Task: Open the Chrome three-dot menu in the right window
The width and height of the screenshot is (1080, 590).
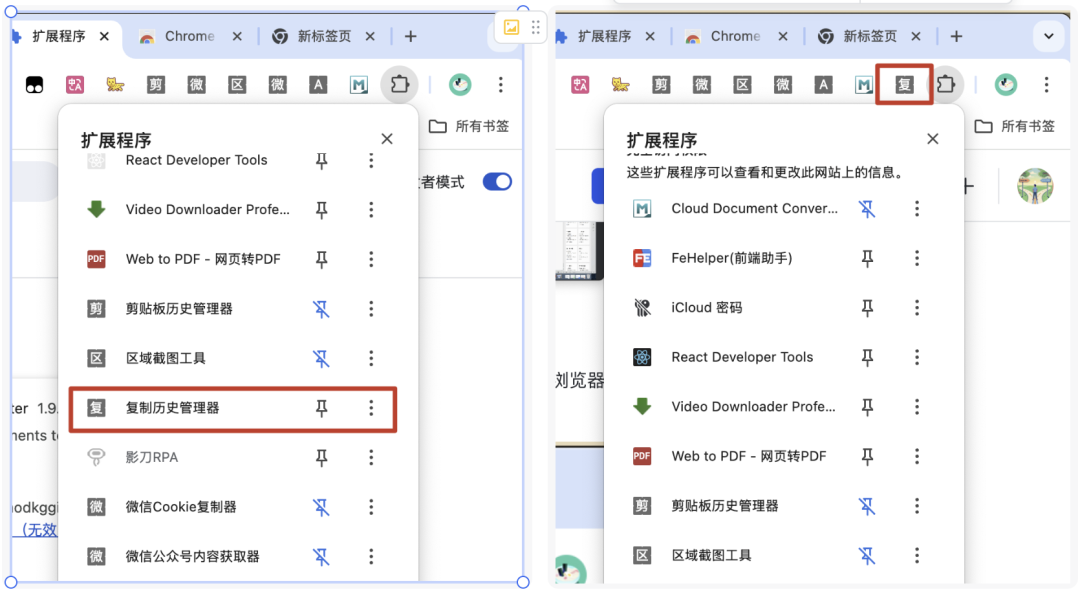Action: [1046, 85]
